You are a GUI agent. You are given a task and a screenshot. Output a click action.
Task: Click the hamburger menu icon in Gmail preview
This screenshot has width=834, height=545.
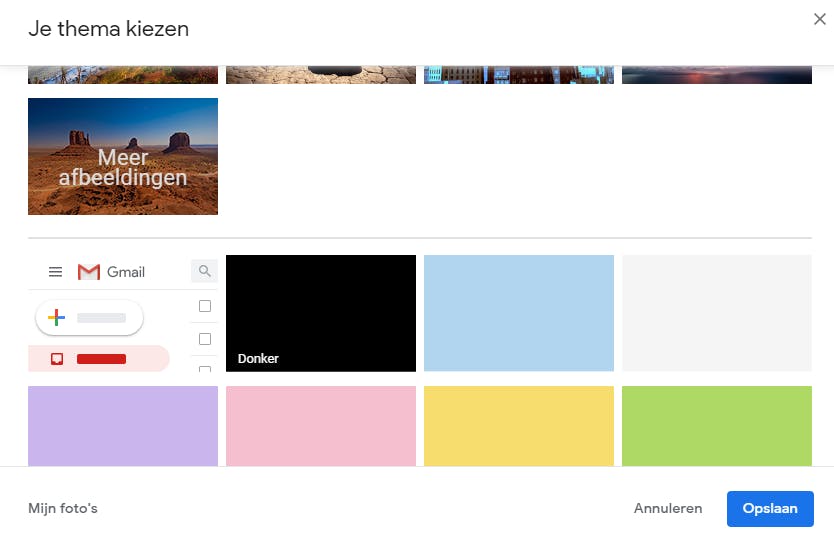(x=55, y=272)
